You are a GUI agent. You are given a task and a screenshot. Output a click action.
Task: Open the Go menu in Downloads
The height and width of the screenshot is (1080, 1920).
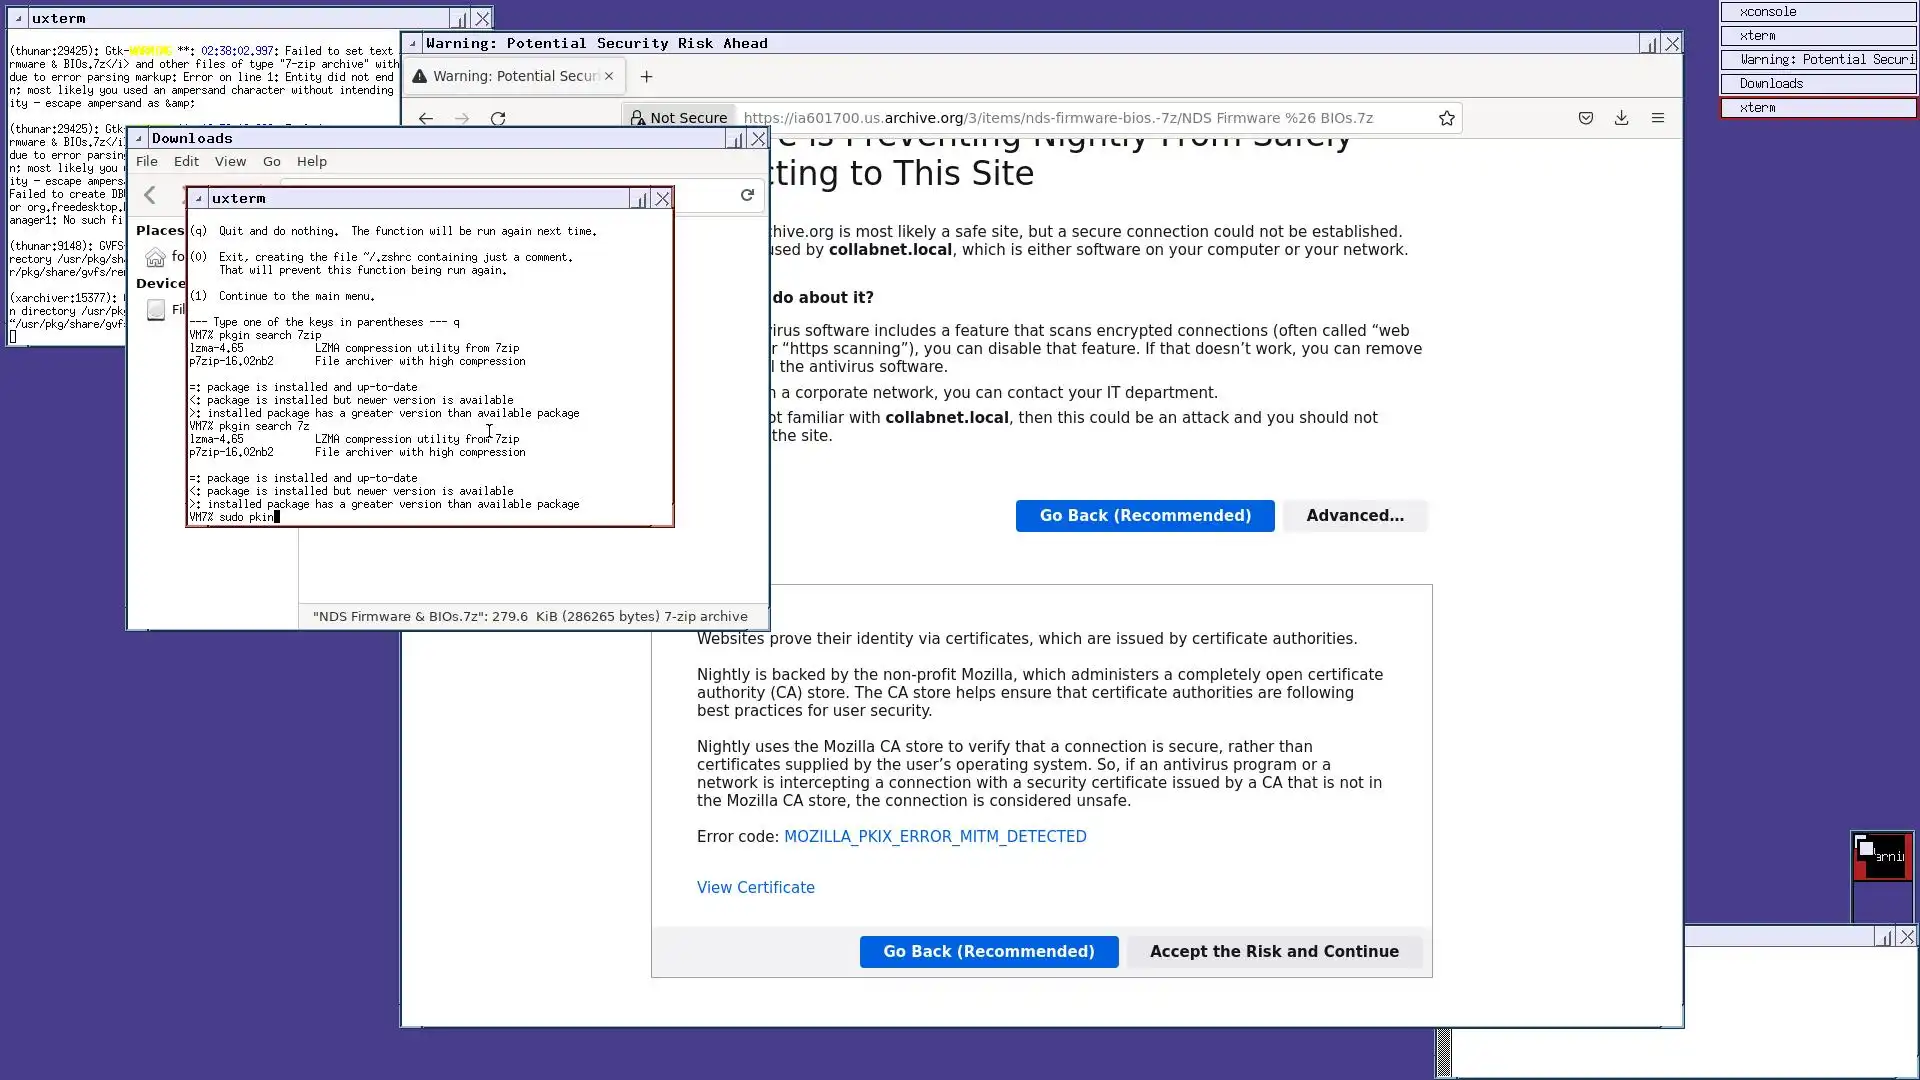(x=271, y=162)
